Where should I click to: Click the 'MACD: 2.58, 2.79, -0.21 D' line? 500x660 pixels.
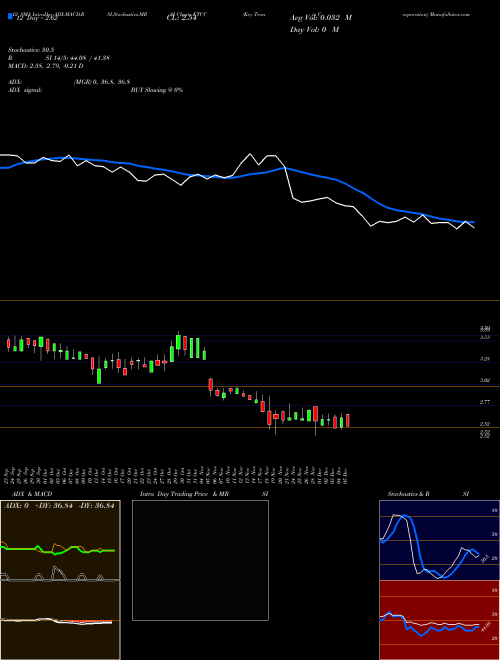(45, 66)
